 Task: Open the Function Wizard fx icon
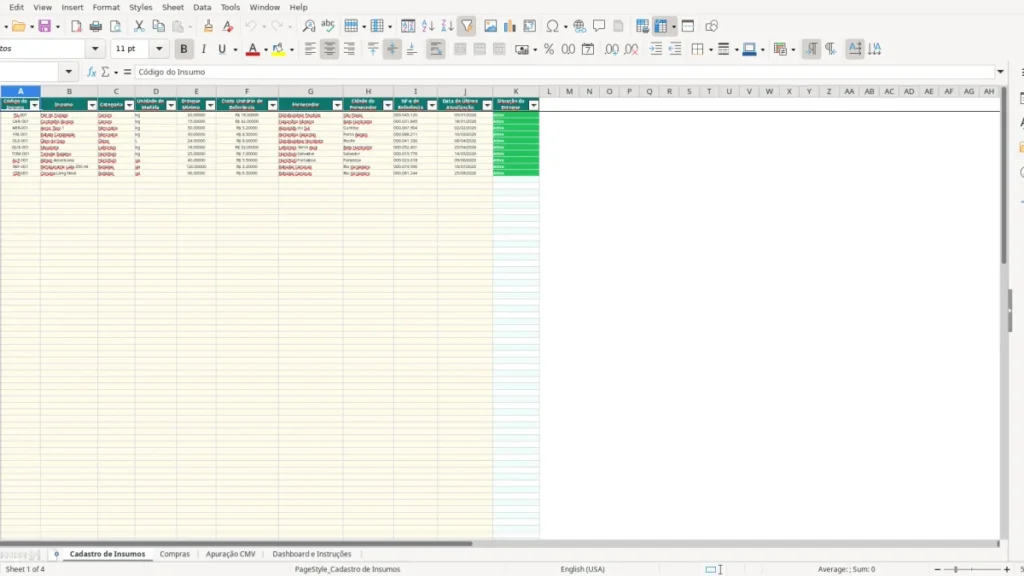pos(91,72)
